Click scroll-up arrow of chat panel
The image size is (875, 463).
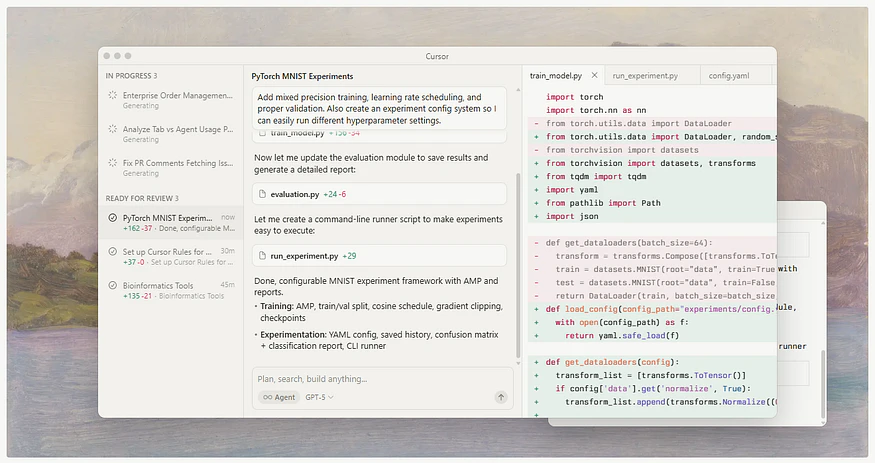[x=518, y=90]
